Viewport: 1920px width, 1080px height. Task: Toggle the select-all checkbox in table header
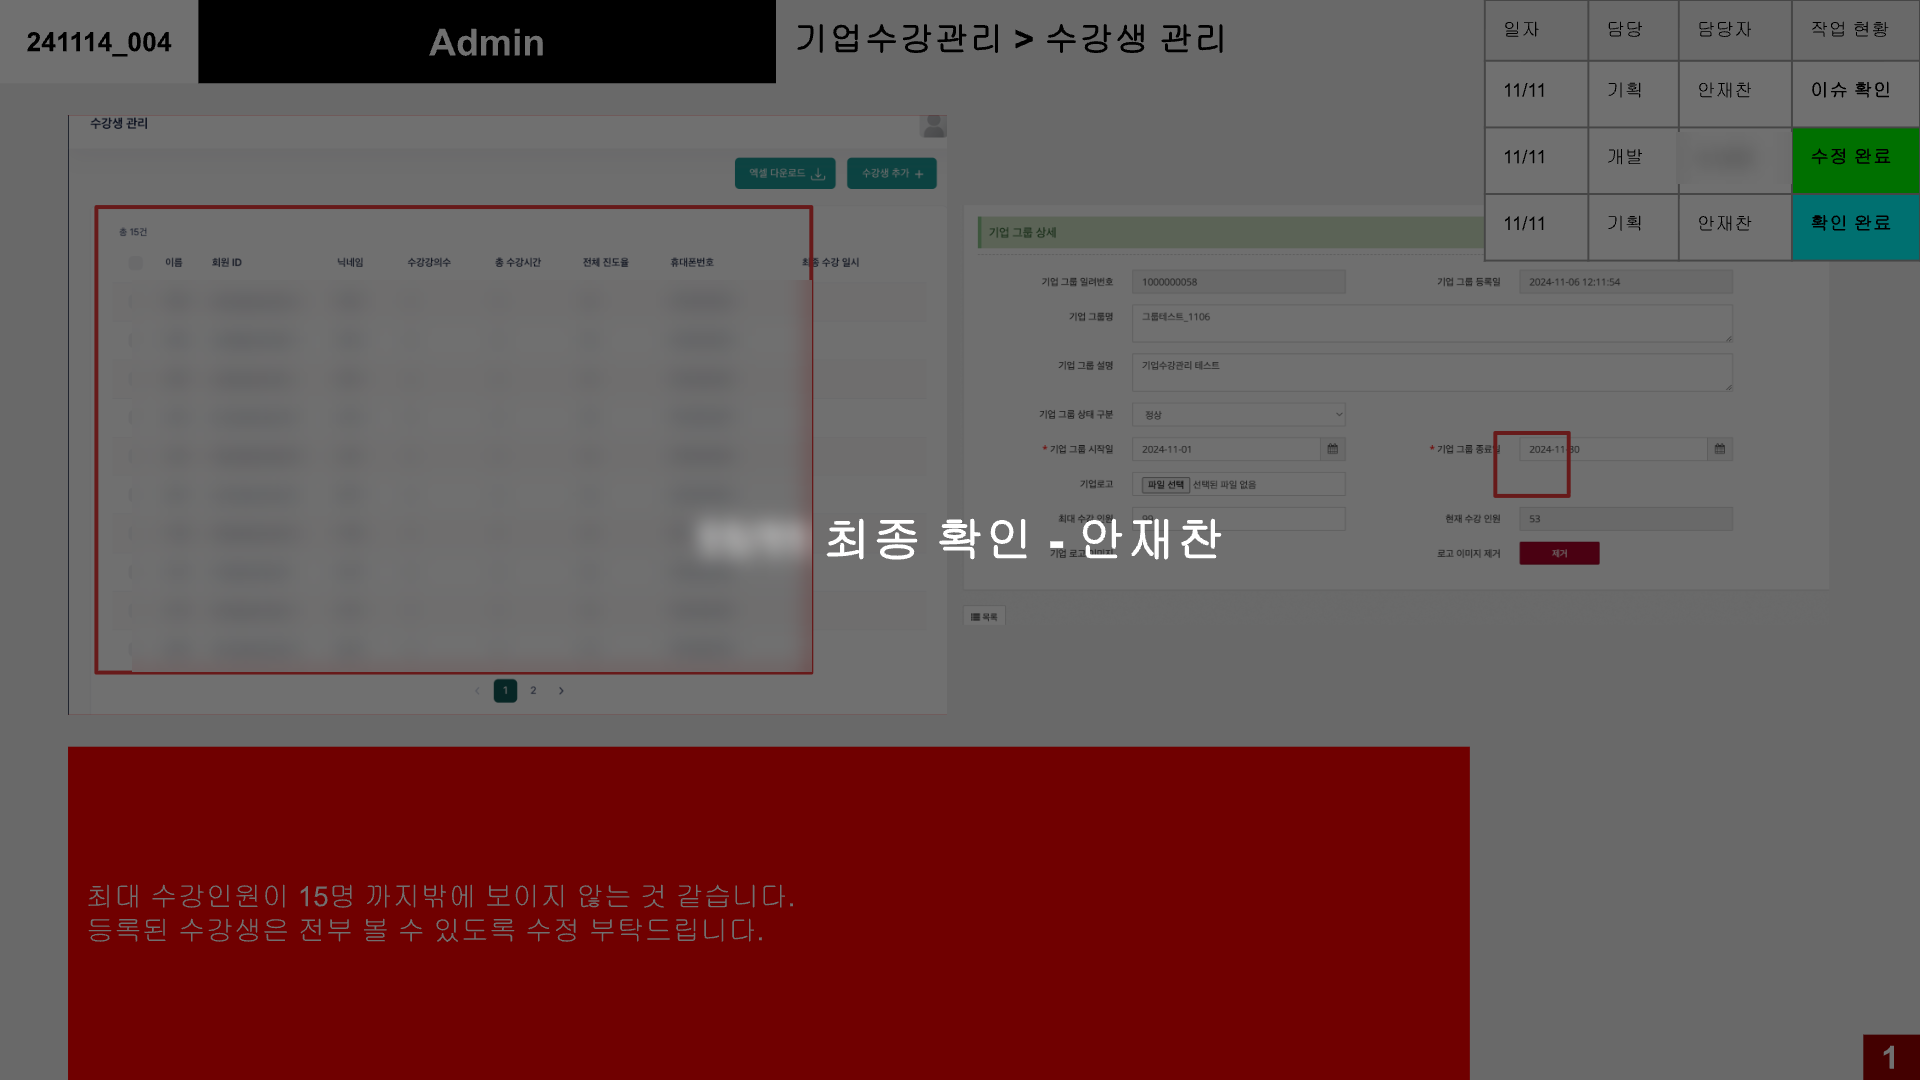point(135,263)
